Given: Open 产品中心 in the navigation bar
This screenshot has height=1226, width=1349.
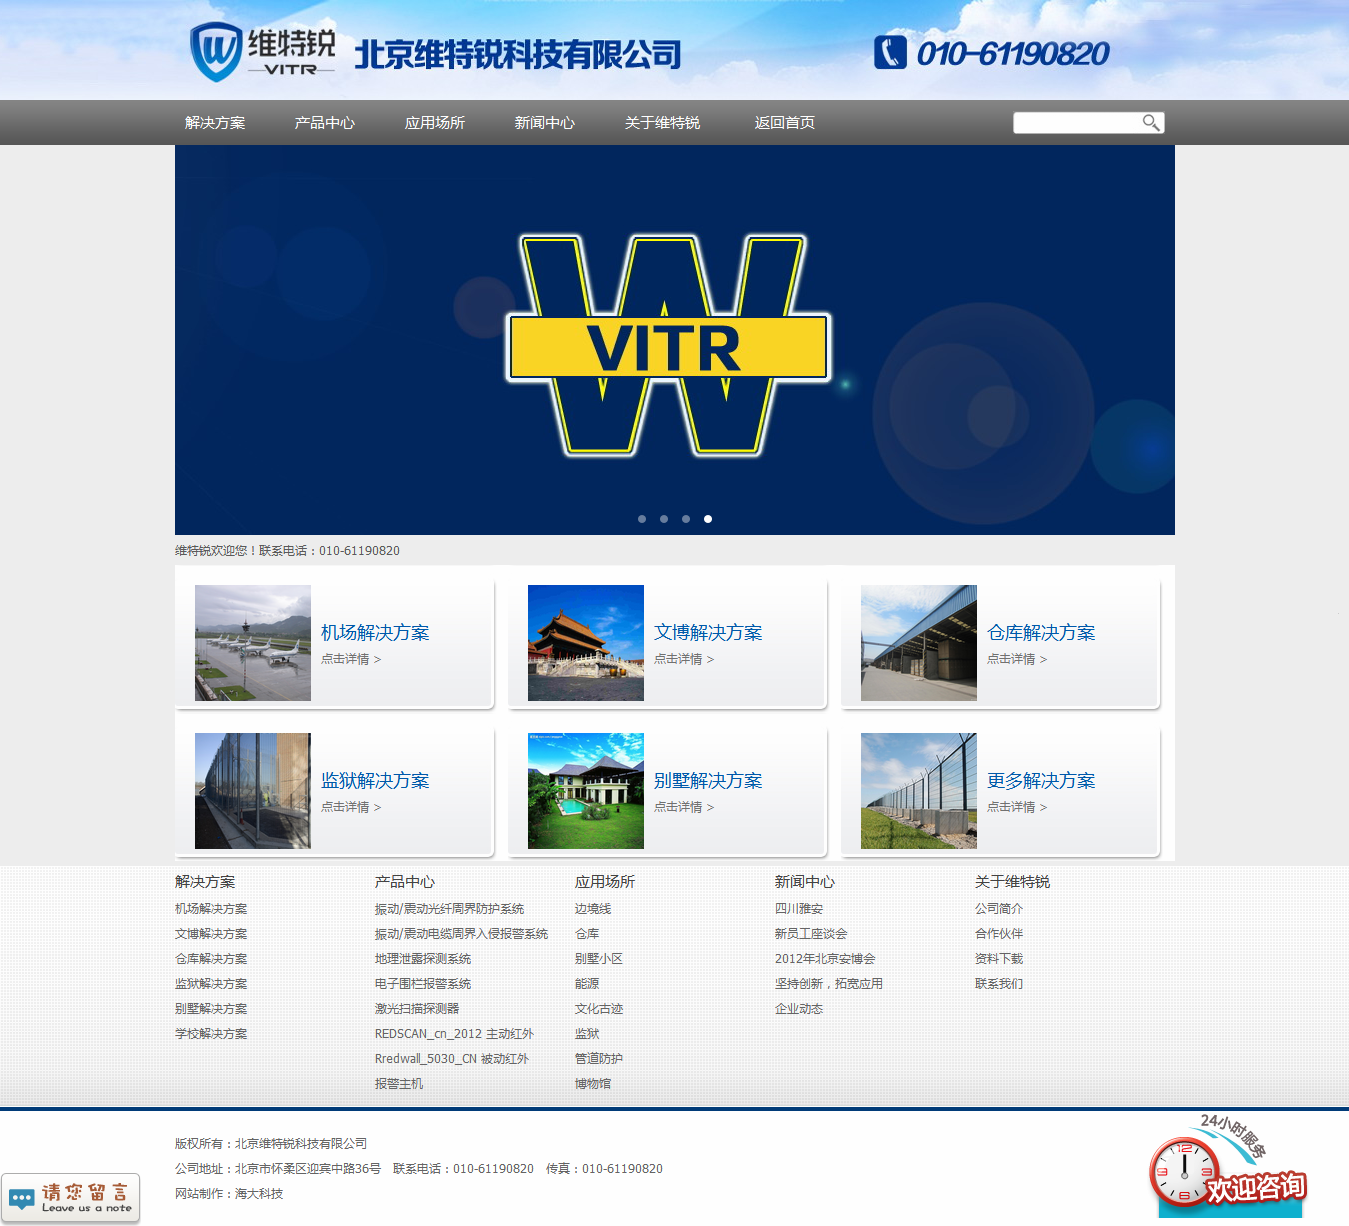Looking at the screenshot, I should (324, 123).
